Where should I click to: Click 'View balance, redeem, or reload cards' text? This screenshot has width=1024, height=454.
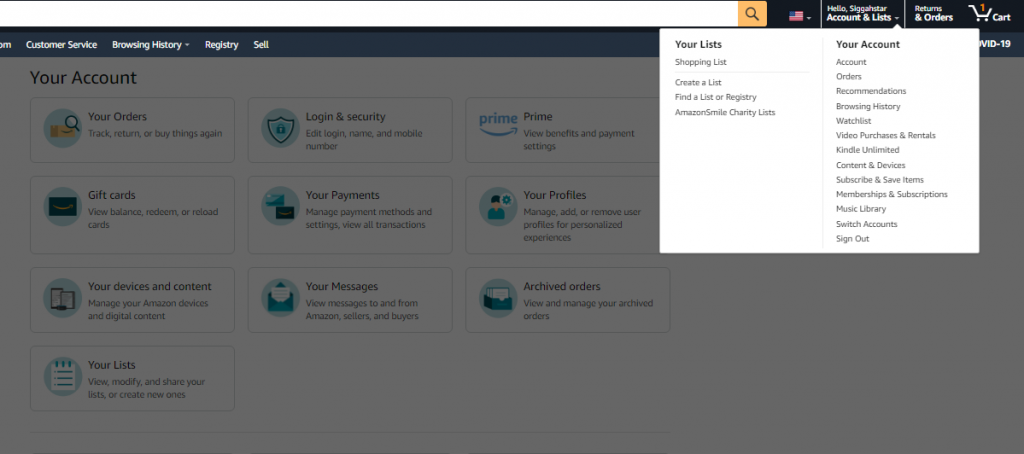click(153, 218)
